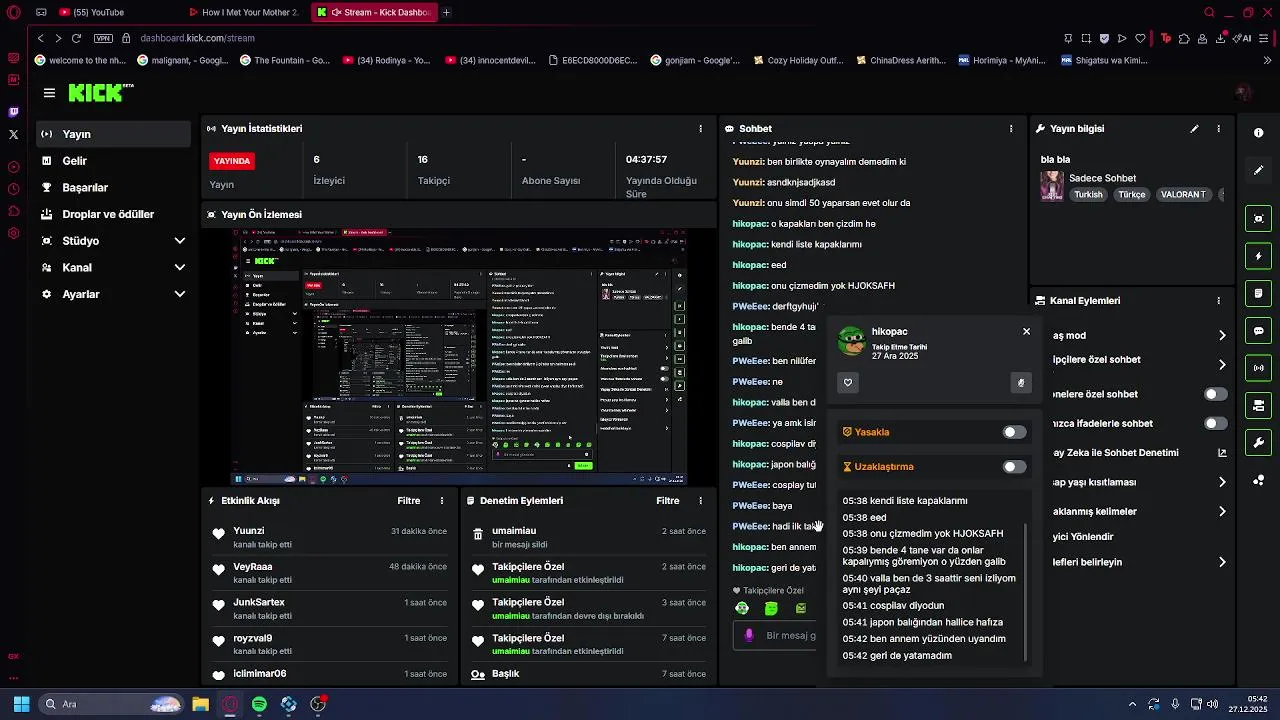Click the AI button in browser toolbar
The height and width of the screenshot is (720, 1280).
[x=1243, y=38]
